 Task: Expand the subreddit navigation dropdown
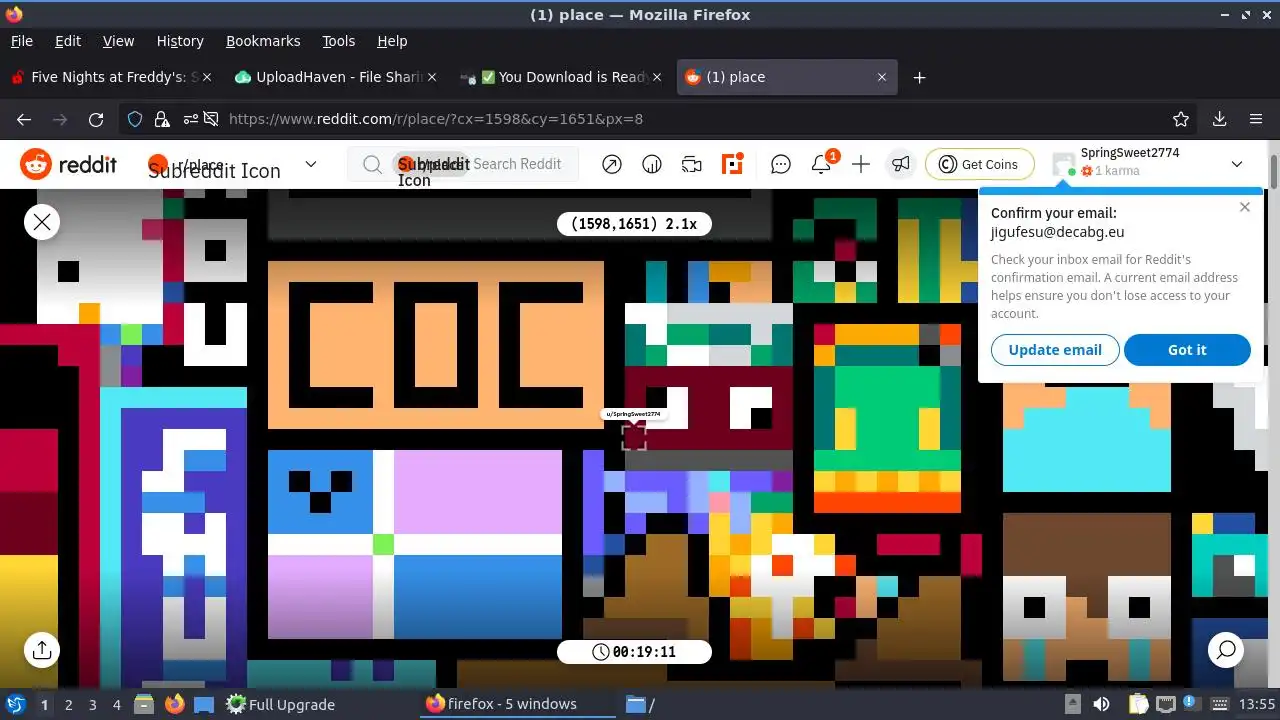(311, 164)
